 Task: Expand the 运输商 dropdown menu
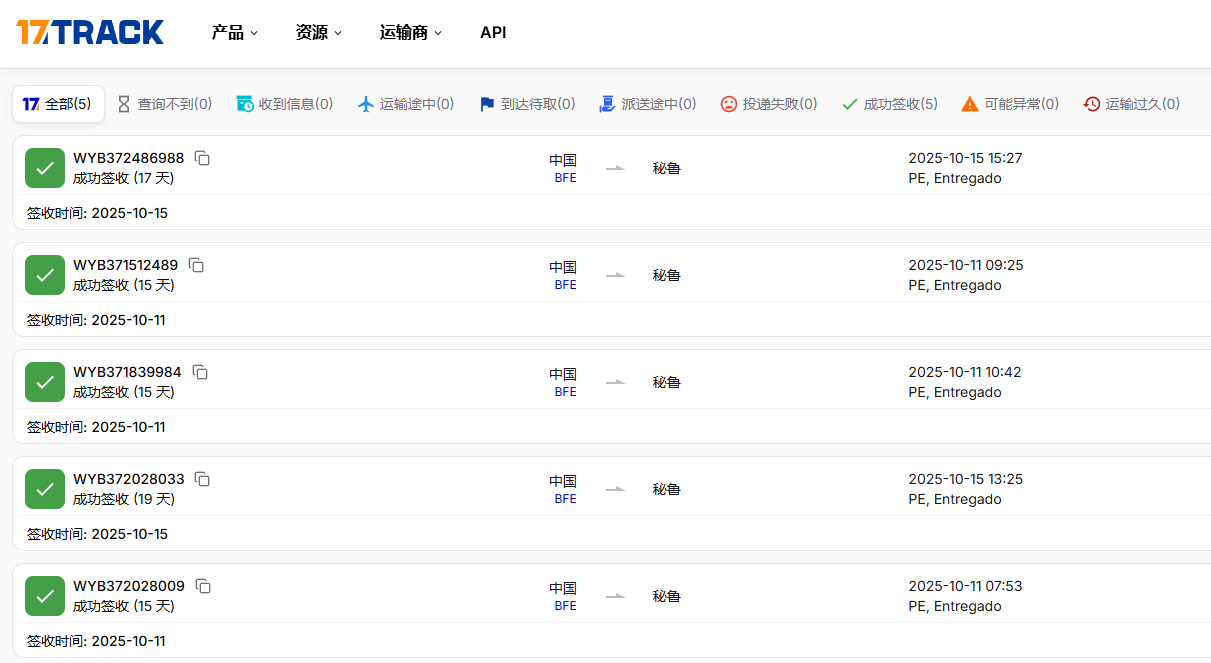click(x=410, y=33)
